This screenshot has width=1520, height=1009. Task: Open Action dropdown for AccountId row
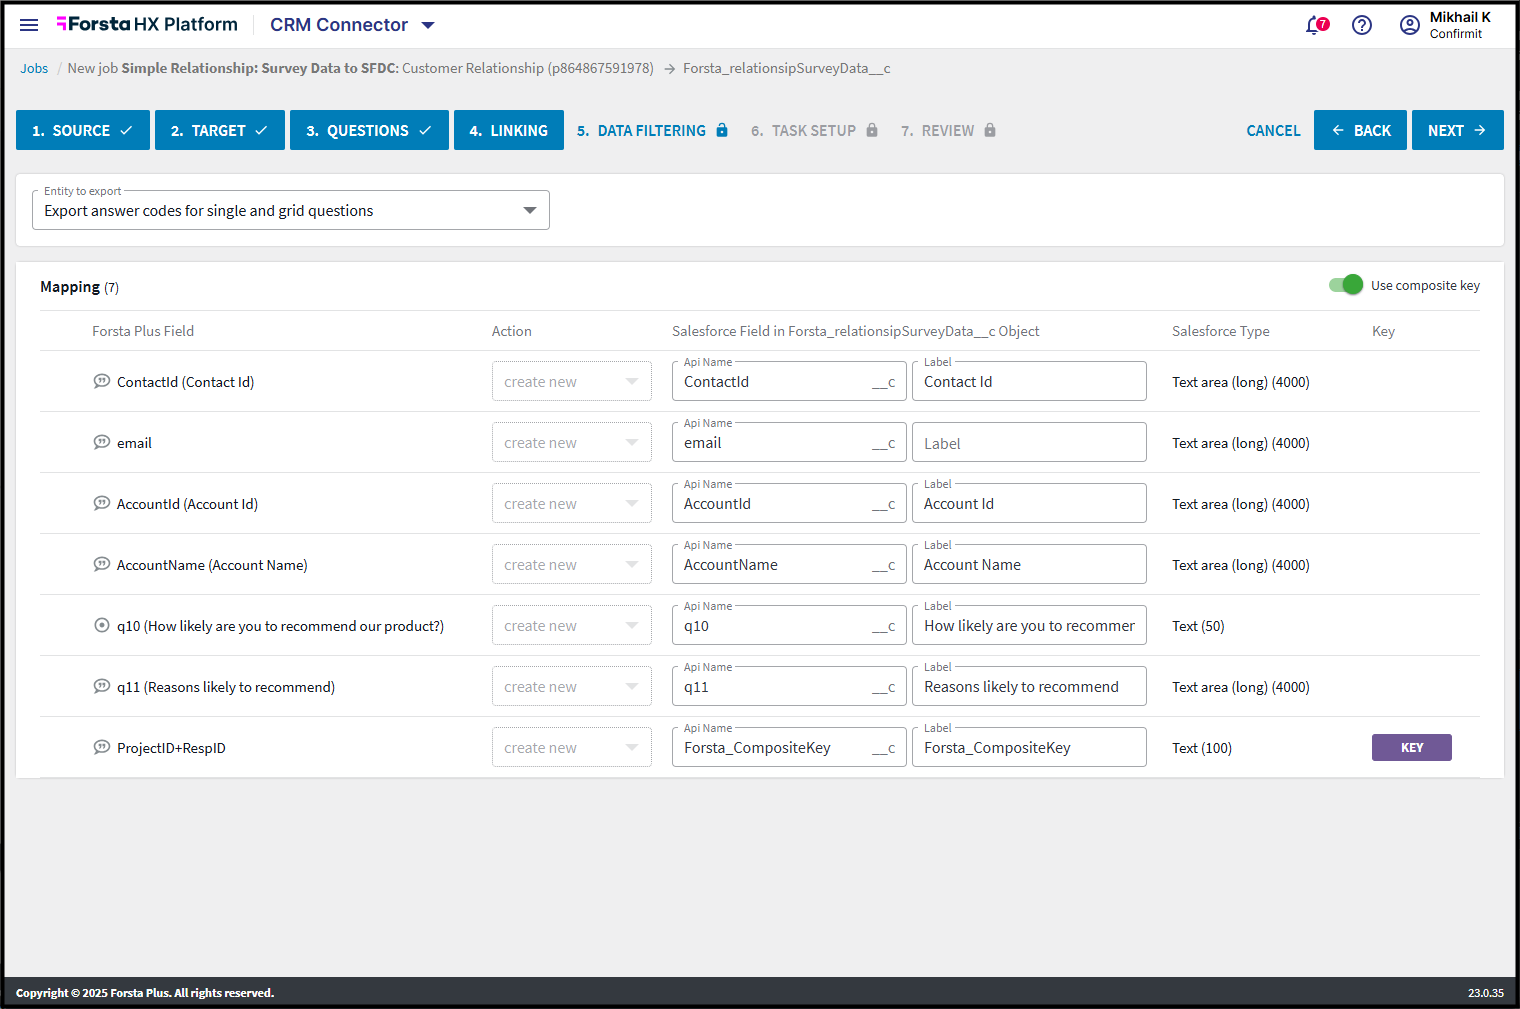572,503
